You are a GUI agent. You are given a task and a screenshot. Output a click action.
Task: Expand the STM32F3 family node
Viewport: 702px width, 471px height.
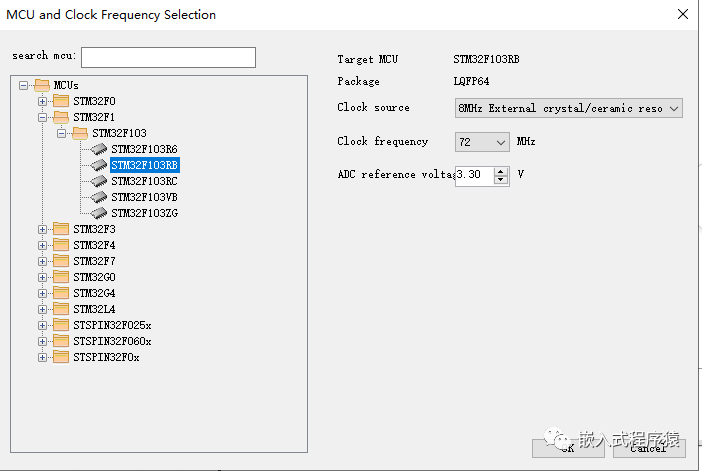pos(43,229)
